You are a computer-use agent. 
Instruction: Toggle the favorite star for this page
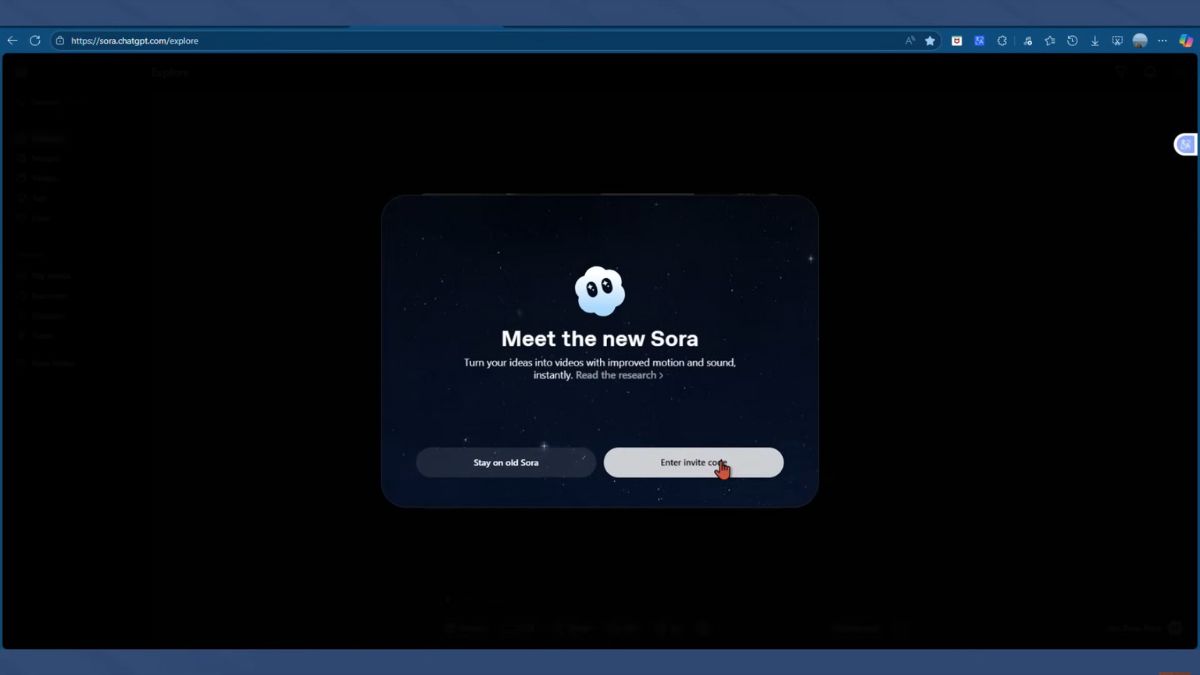coord(930,41)
